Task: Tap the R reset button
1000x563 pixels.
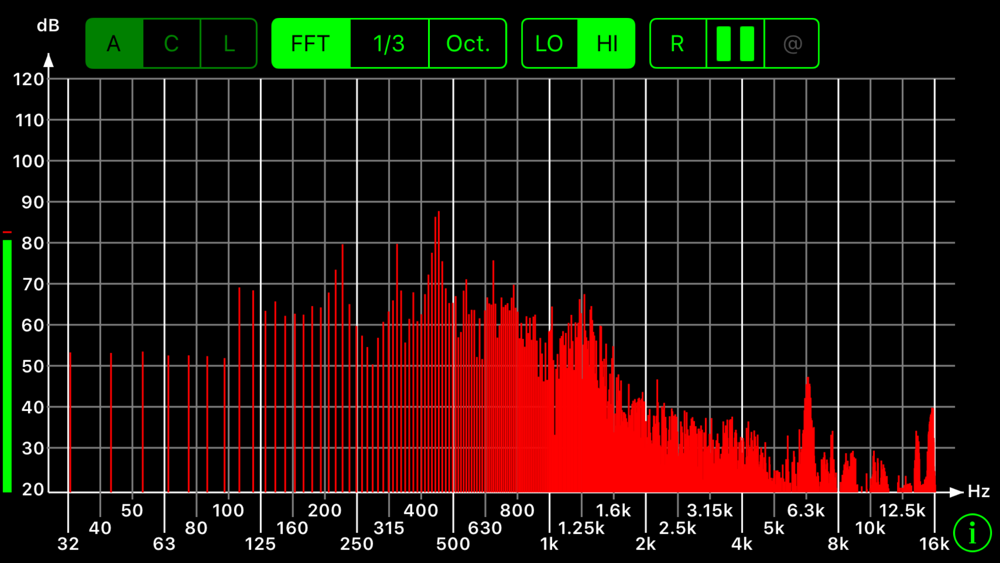Action: tap(677, 43)
